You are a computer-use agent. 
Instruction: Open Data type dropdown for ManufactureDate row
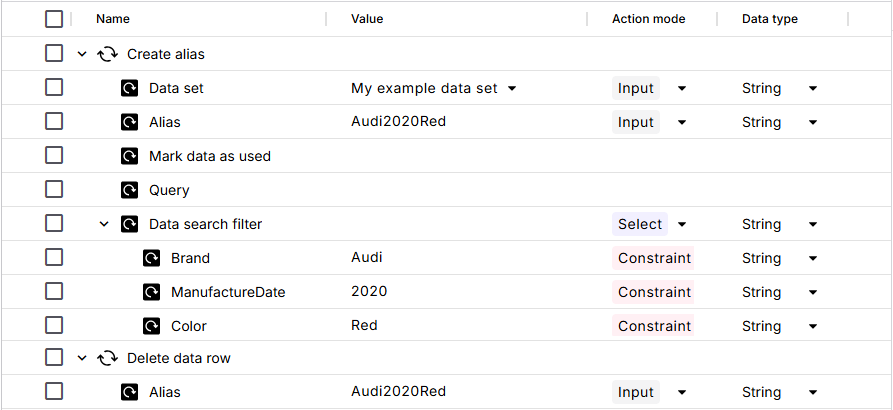pos(812,292)
